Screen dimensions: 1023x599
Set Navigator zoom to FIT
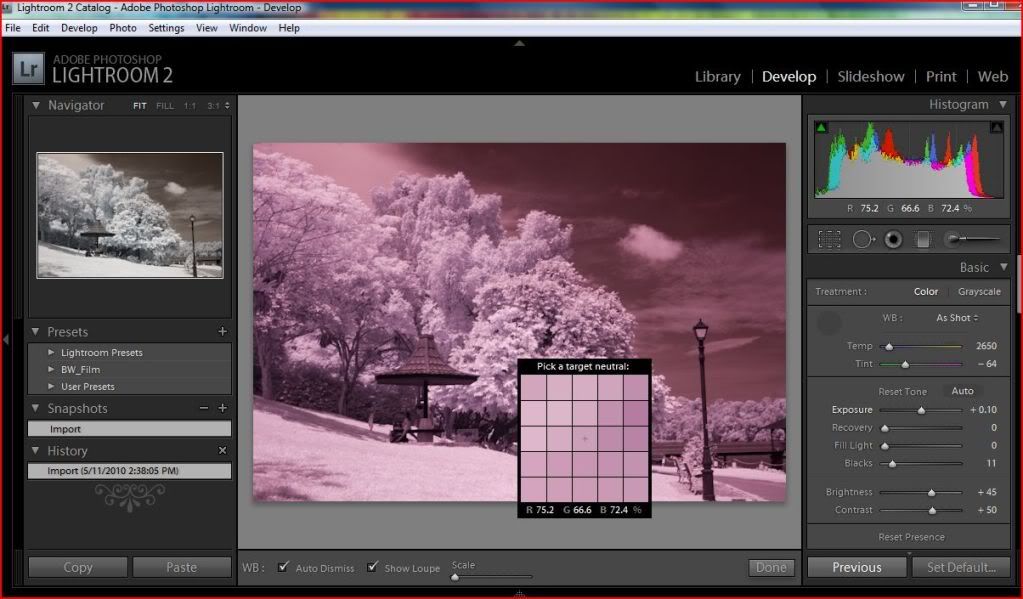pyautogui.click(x=140, y=106)
